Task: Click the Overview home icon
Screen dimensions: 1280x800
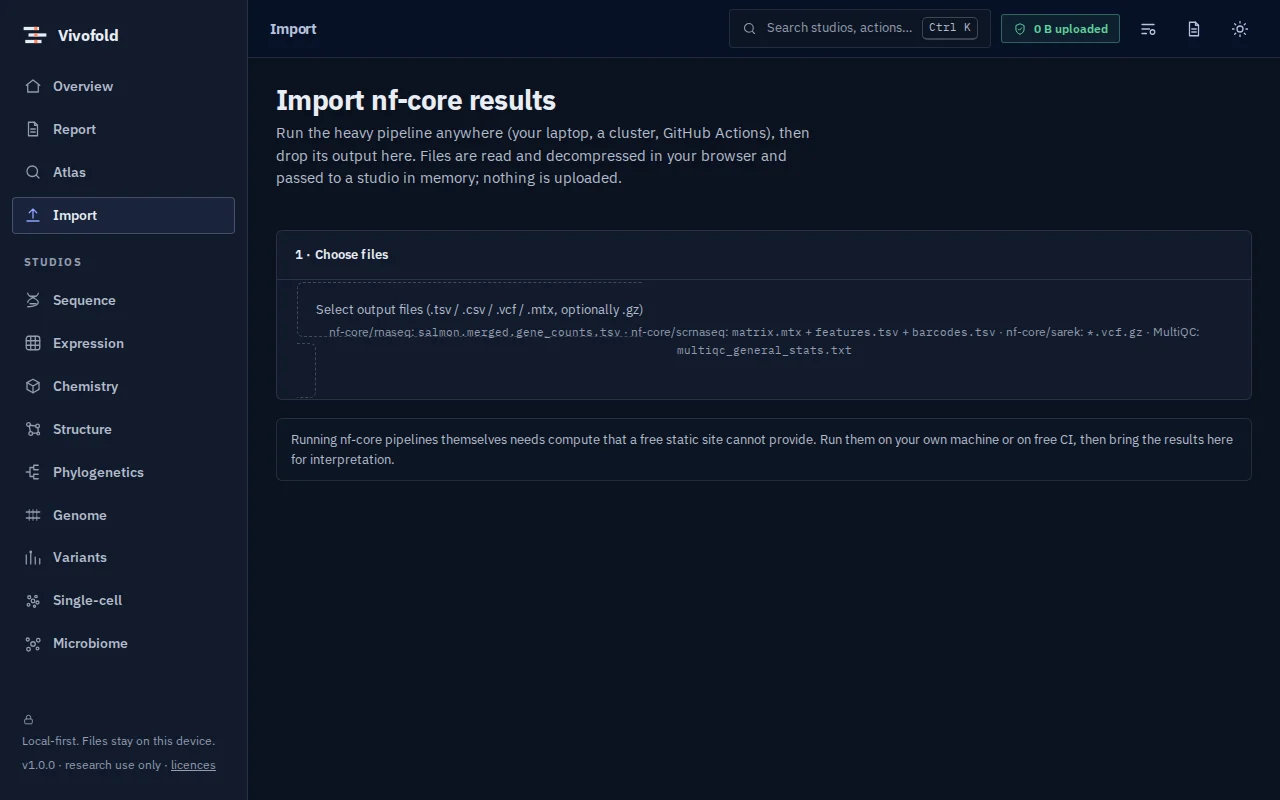Action: 33,86
